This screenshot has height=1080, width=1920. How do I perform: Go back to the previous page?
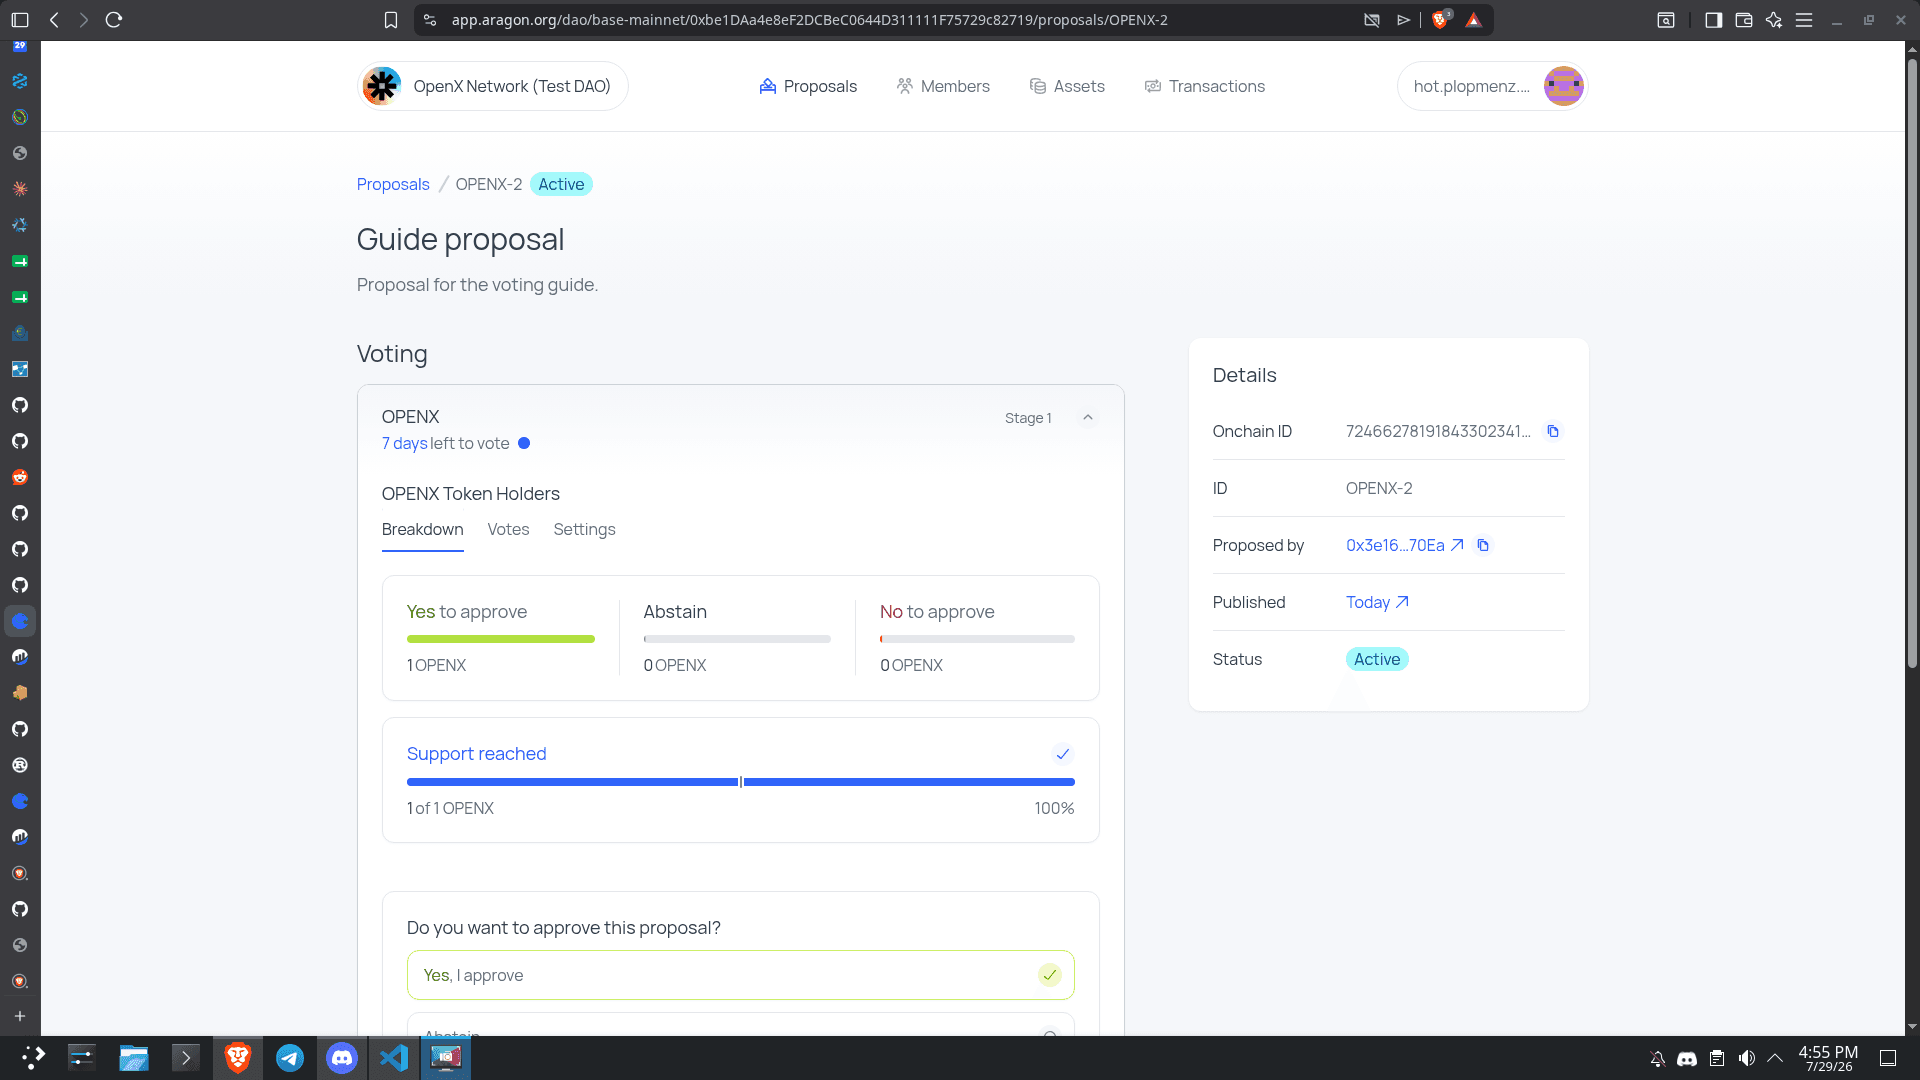[x=54, y=20]
